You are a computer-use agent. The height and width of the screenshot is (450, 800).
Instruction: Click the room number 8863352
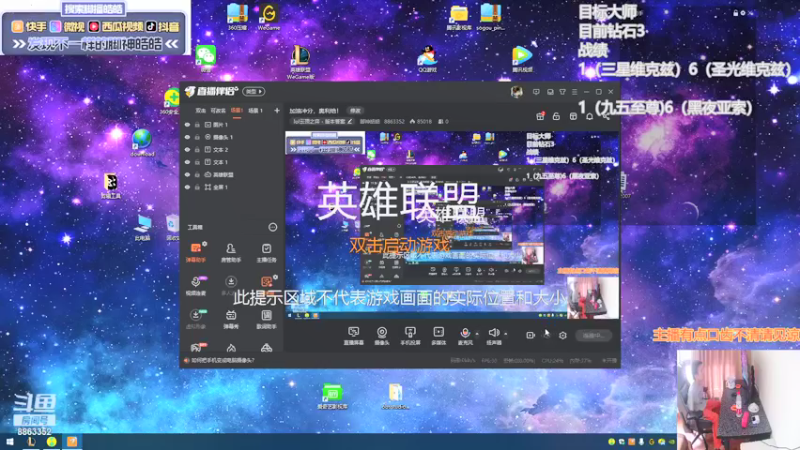click(394, 121)
